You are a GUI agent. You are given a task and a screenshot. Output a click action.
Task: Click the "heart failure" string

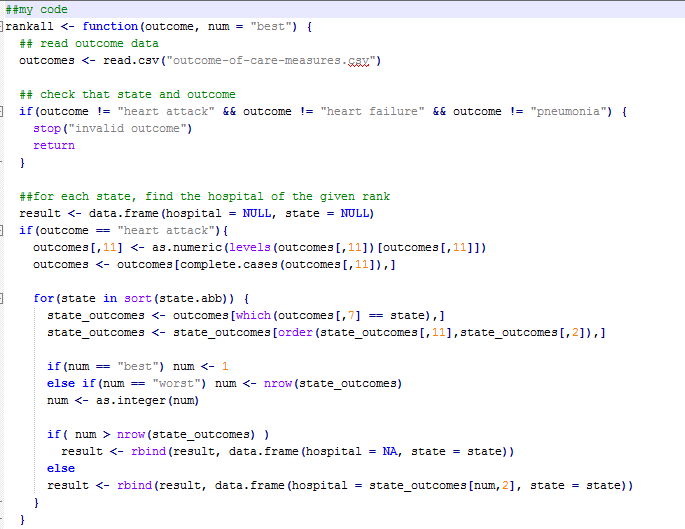click(372, 112)
